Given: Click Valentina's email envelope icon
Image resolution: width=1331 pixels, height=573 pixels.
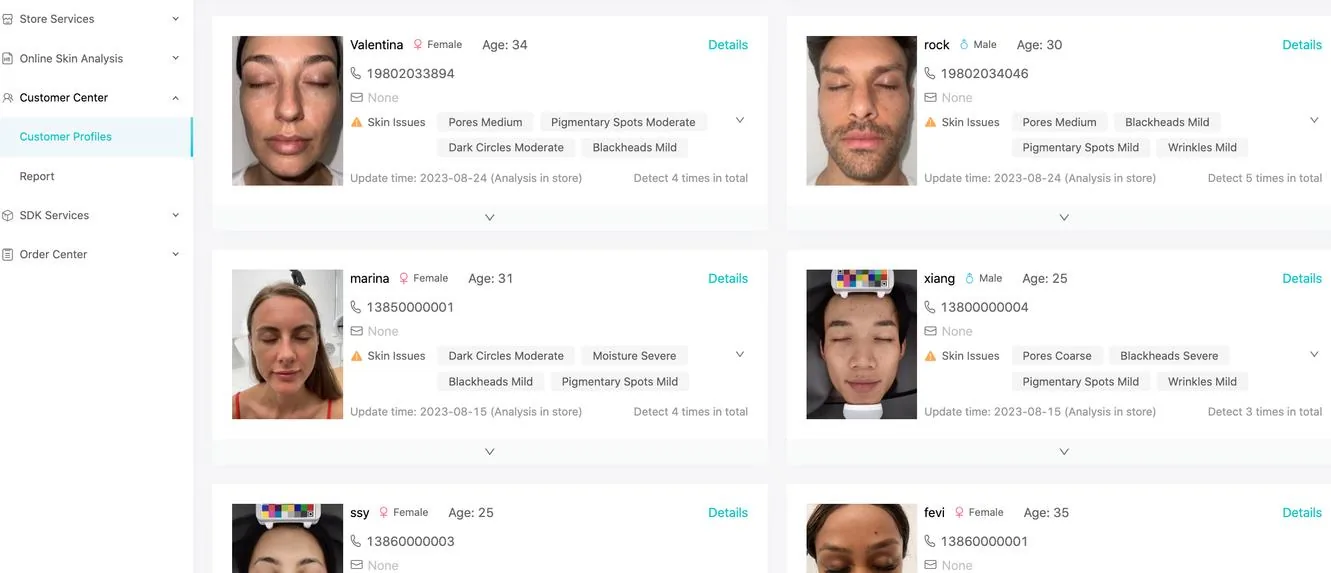Looking at the screenshot, I should click(x=356, y=98).
